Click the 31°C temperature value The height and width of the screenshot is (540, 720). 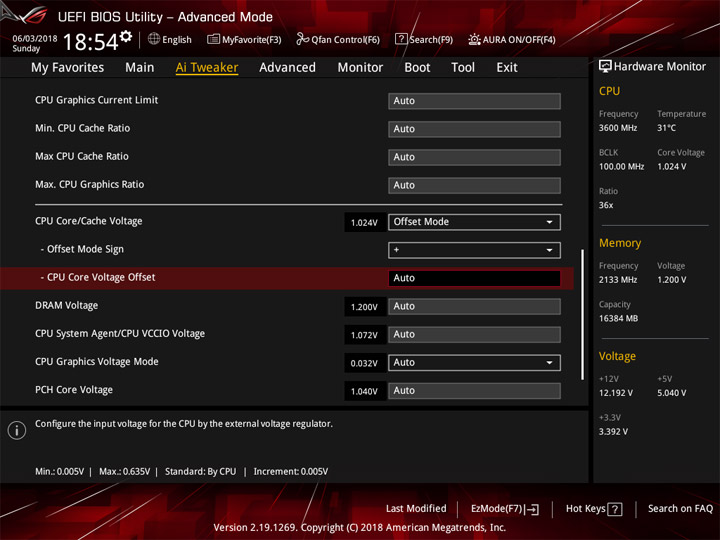[x=666, y=128]
